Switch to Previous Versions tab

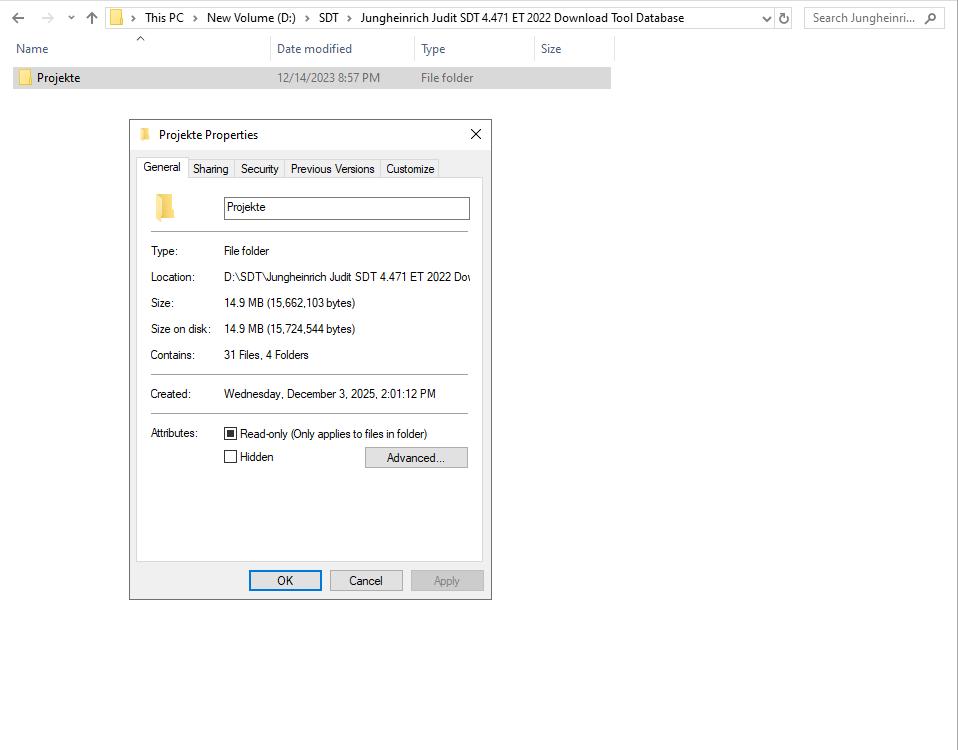click(x=332, y=169)
